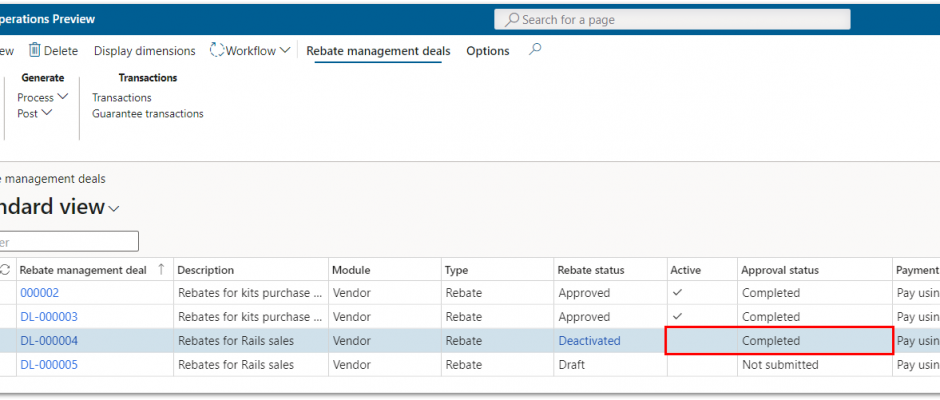Expand the Post dropdown under Generate
Viewport: 940px width, 400px height.
(47, 113)
